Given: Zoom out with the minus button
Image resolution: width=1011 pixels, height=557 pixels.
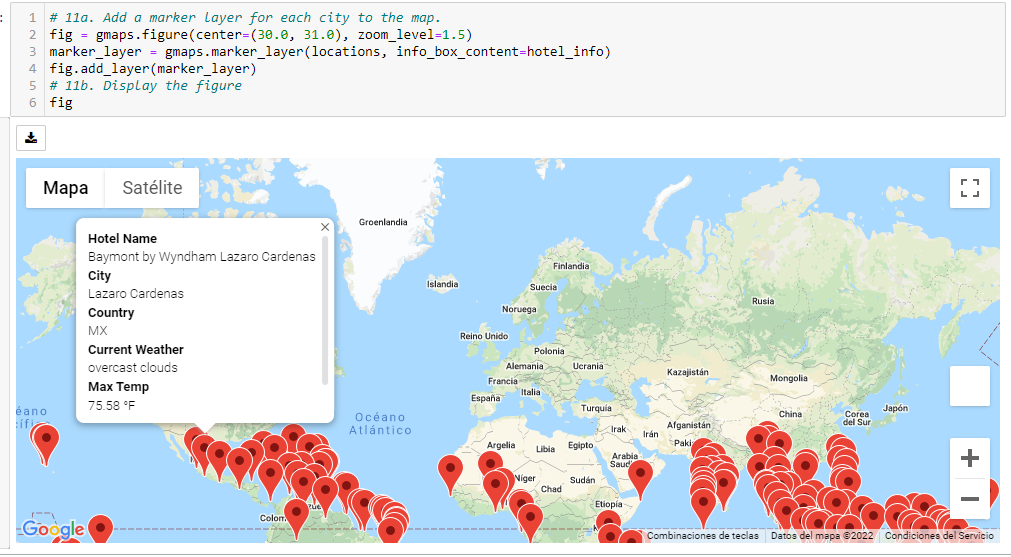Looking at the screenshot, I should tap(969, 498).
